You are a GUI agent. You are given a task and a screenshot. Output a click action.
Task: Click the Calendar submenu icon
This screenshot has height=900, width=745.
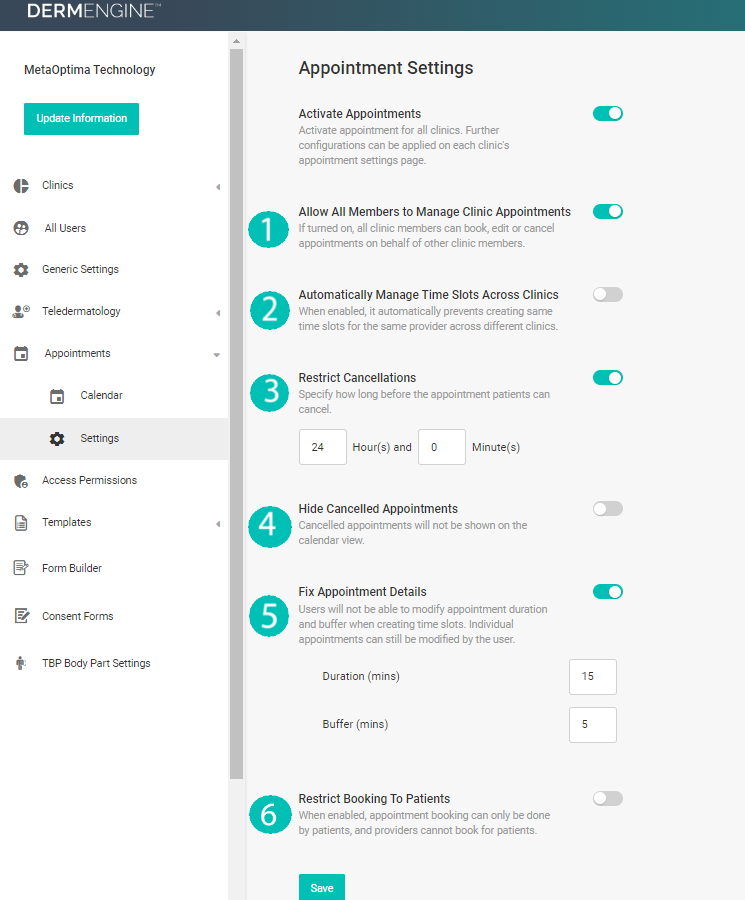57,396
